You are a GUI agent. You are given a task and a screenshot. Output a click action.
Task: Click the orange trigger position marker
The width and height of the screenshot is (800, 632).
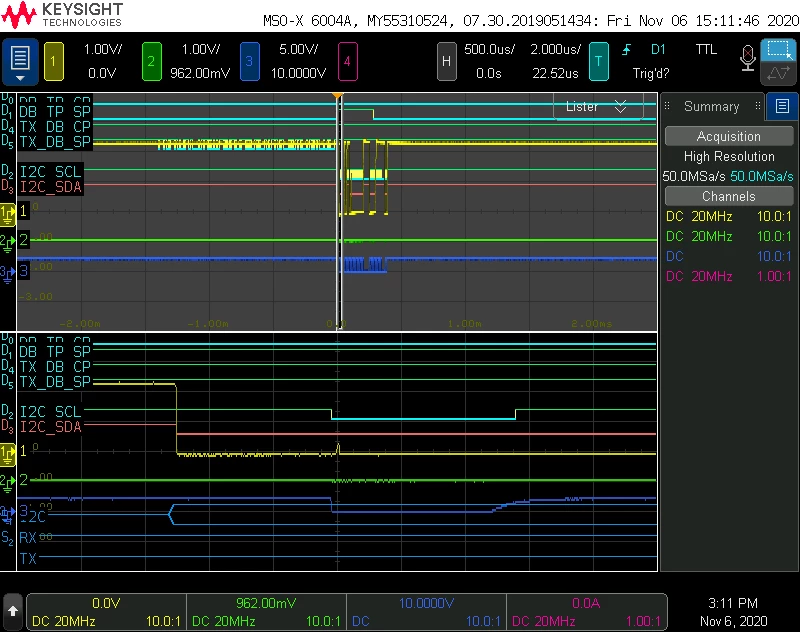(x=337, y=95)
